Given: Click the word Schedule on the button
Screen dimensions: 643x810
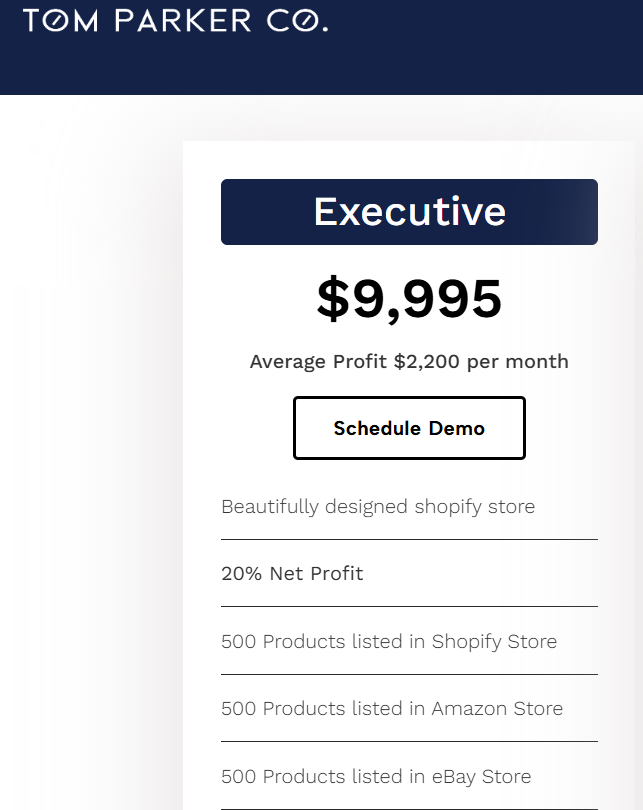Looking at the screenshot, I should tap(377, 428).
